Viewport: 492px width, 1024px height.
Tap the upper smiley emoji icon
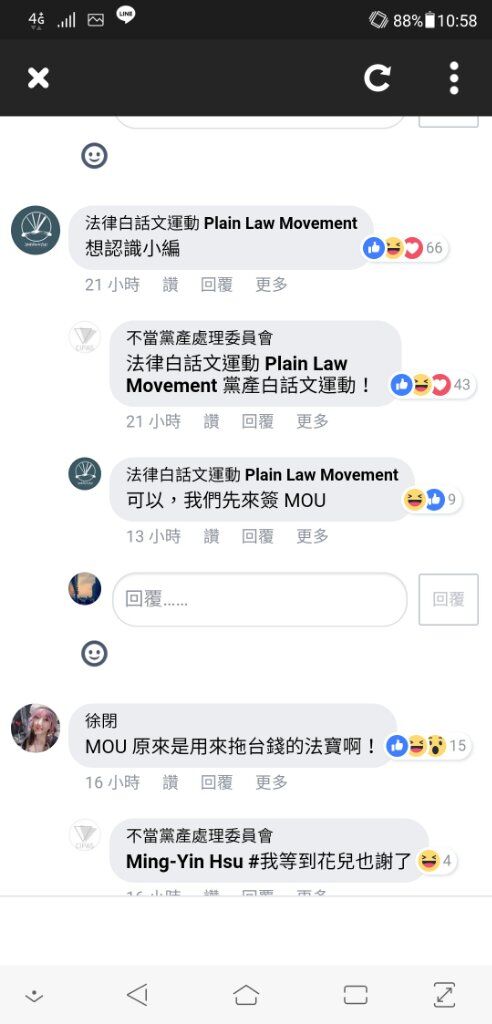point(94,156)
